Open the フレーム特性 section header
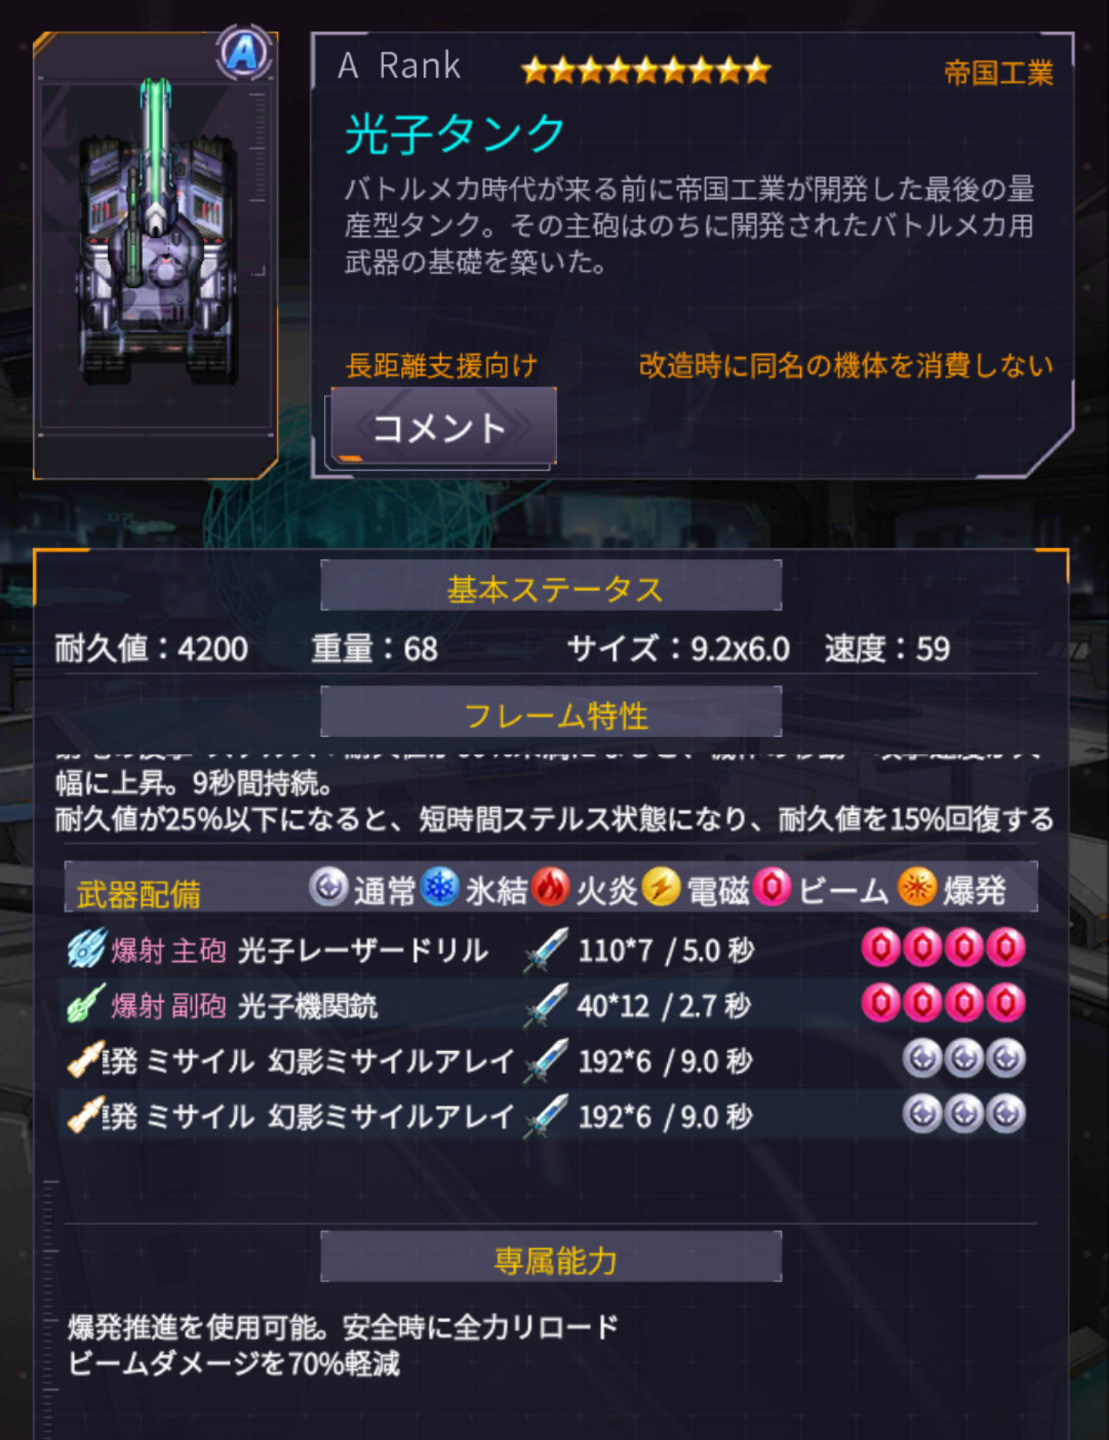 (551, 713)
